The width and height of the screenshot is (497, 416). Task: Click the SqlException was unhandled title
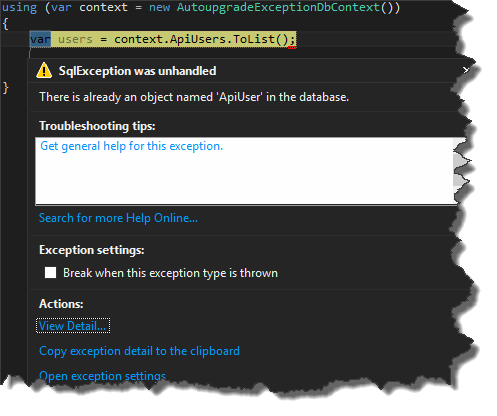[x=137, y=71]
